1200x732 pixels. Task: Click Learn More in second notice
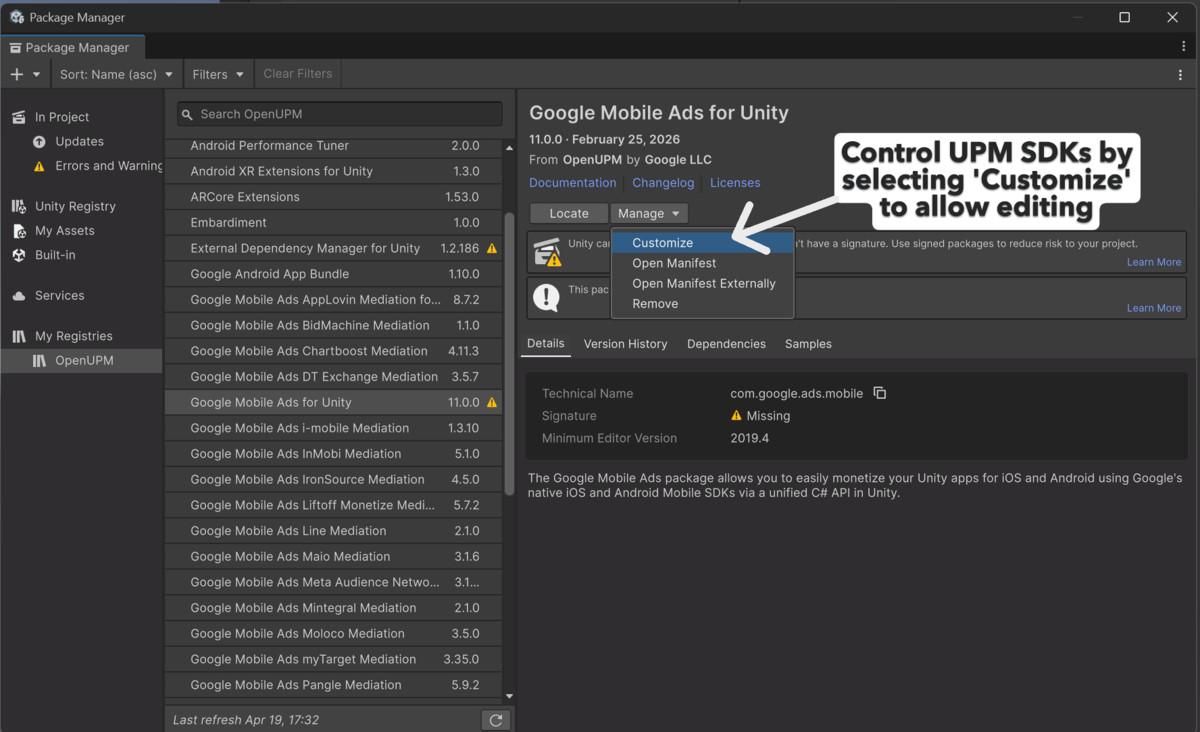pyautogui.click(x=1154, y=308)
